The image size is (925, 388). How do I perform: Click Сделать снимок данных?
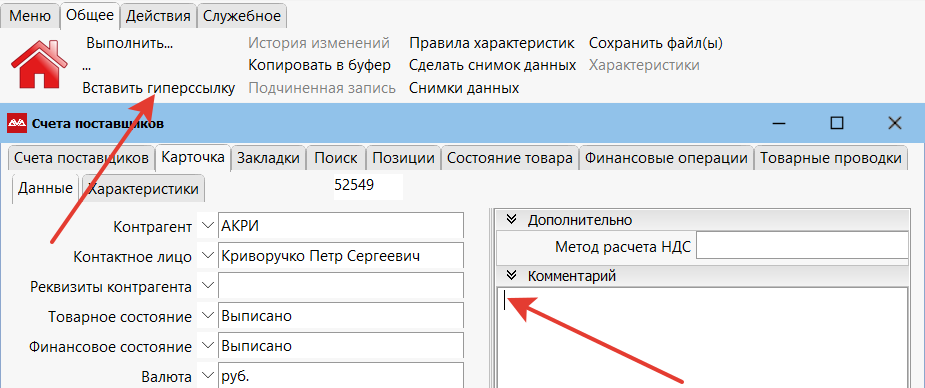[493, 65]
